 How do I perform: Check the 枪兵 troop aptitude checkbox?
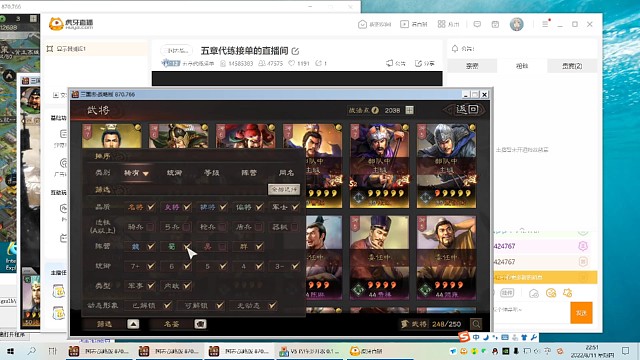(x=222, y=227)
